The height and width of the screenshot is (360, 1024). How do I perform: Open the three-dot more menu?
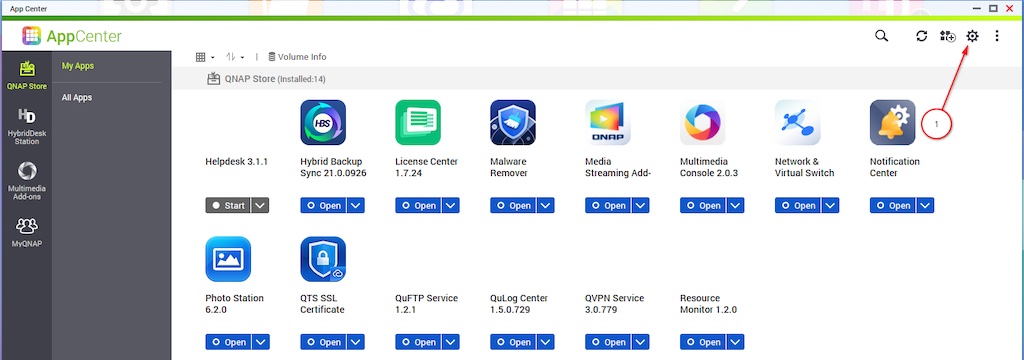coord(997,36)
